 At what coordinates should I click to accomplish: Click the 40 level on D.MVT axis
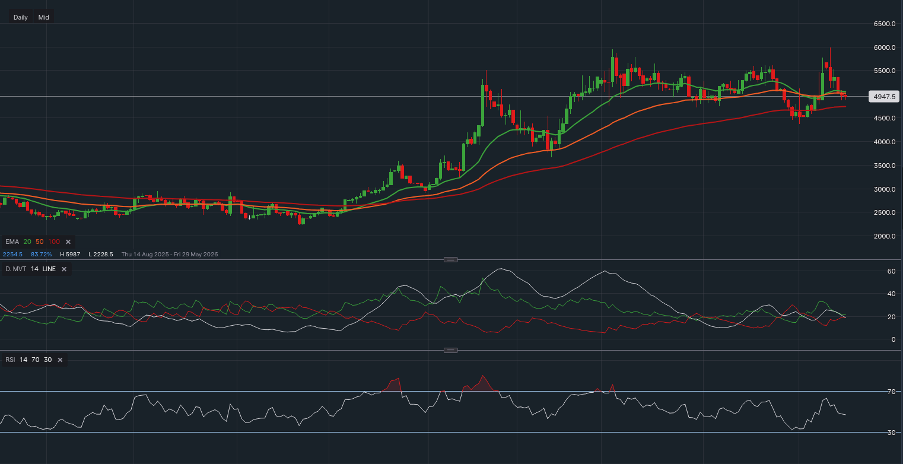coord(891,294)
